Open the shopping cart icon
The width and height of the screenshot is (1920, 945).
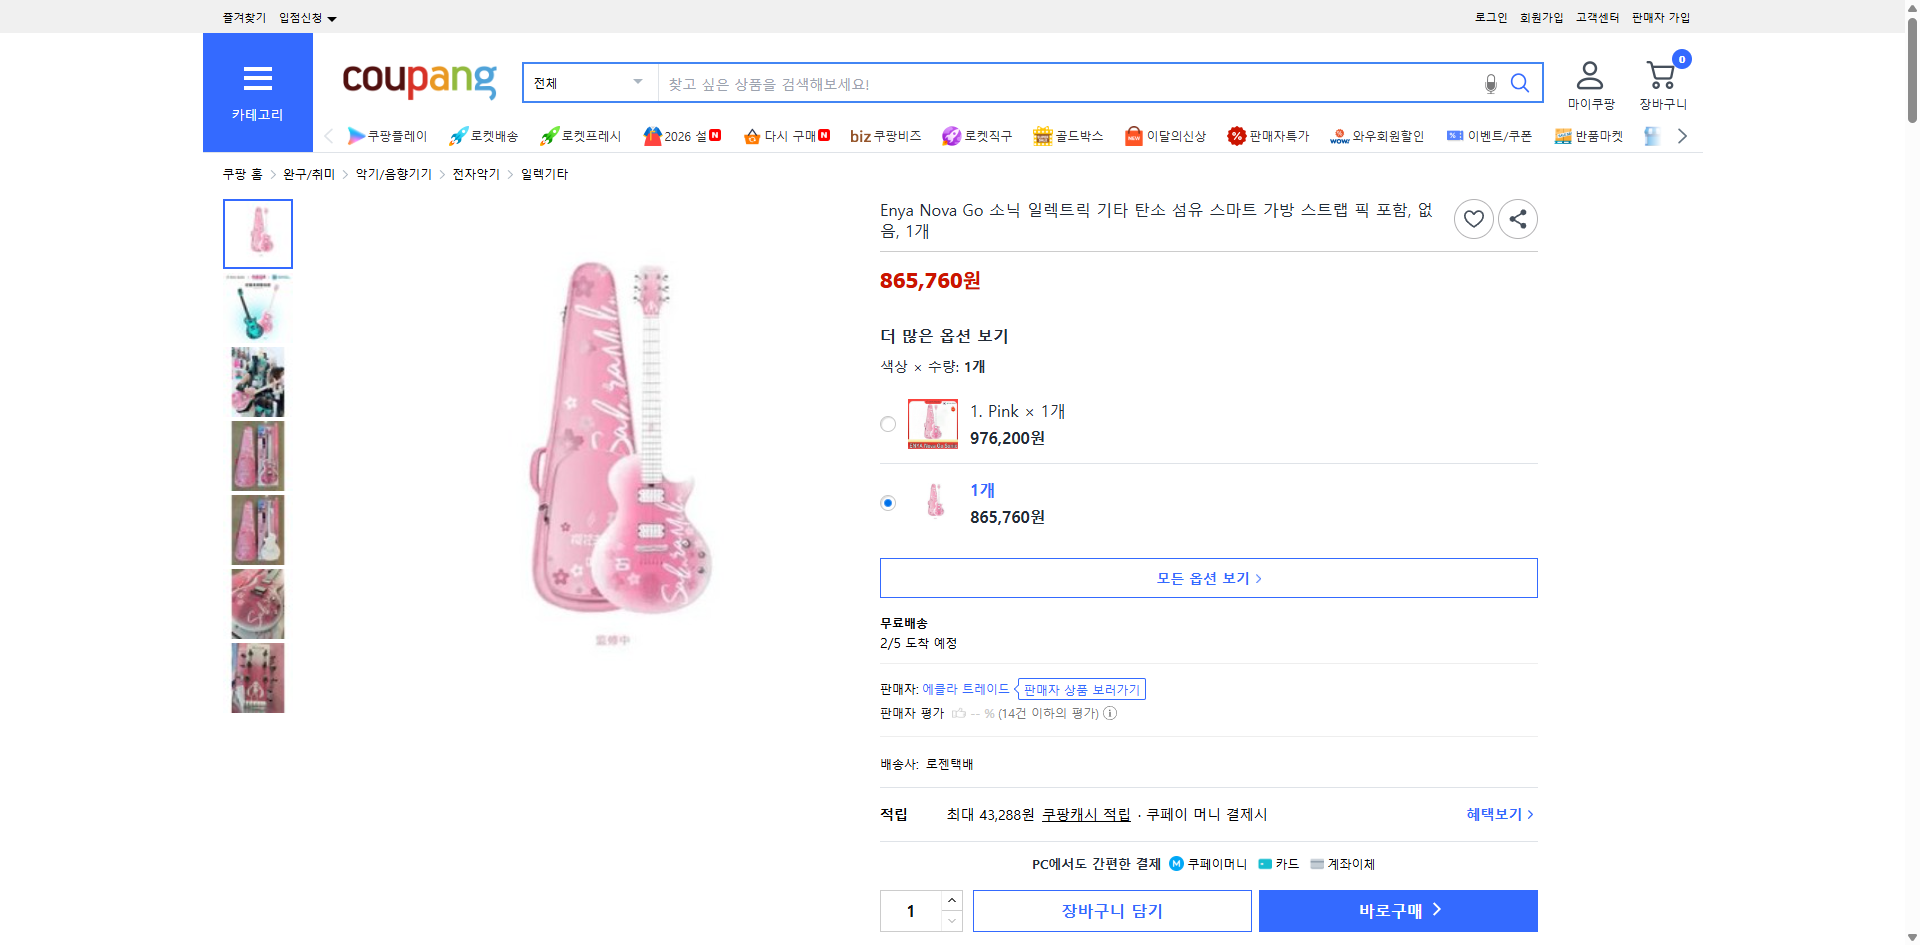click(x=1661, y=74)
